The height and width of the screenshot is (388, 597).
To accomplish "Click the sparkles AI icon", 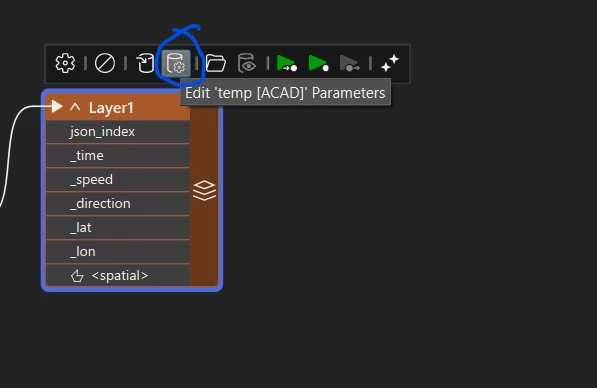I will 390,63.
